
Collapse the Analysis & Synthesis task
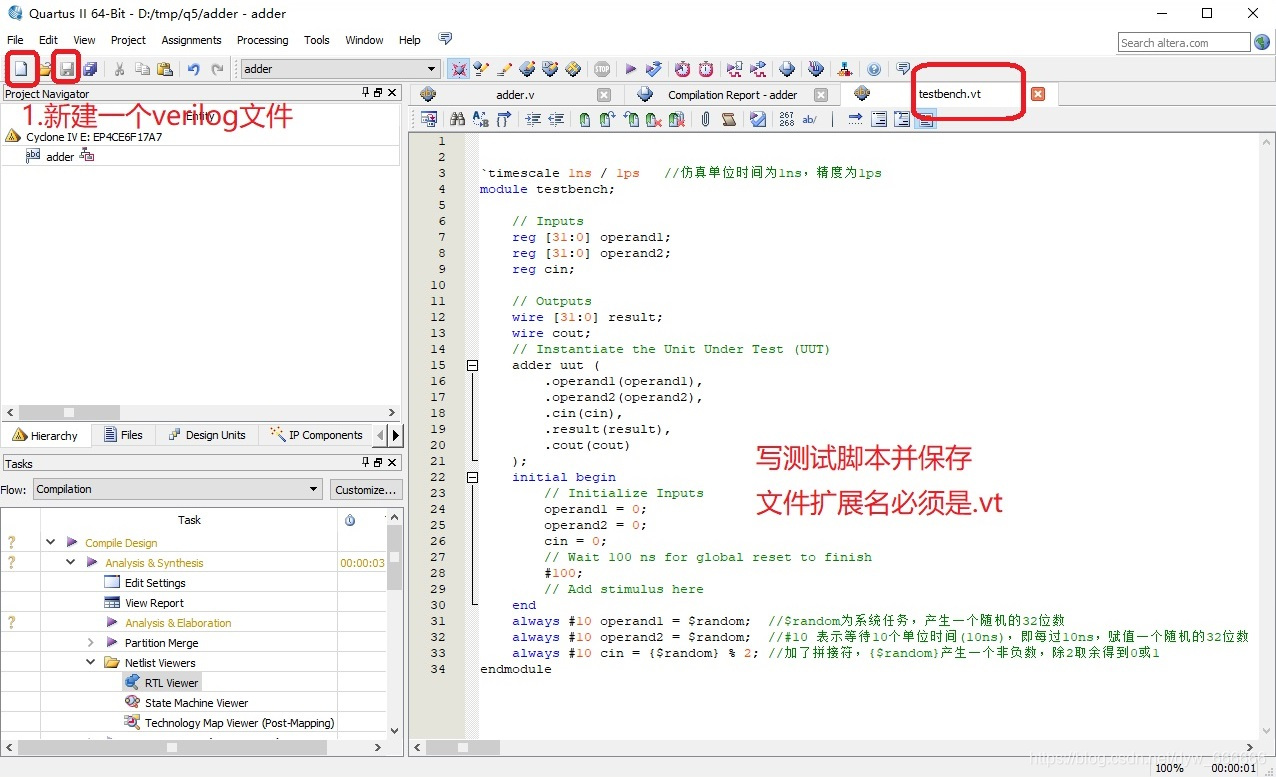point(70,562)
